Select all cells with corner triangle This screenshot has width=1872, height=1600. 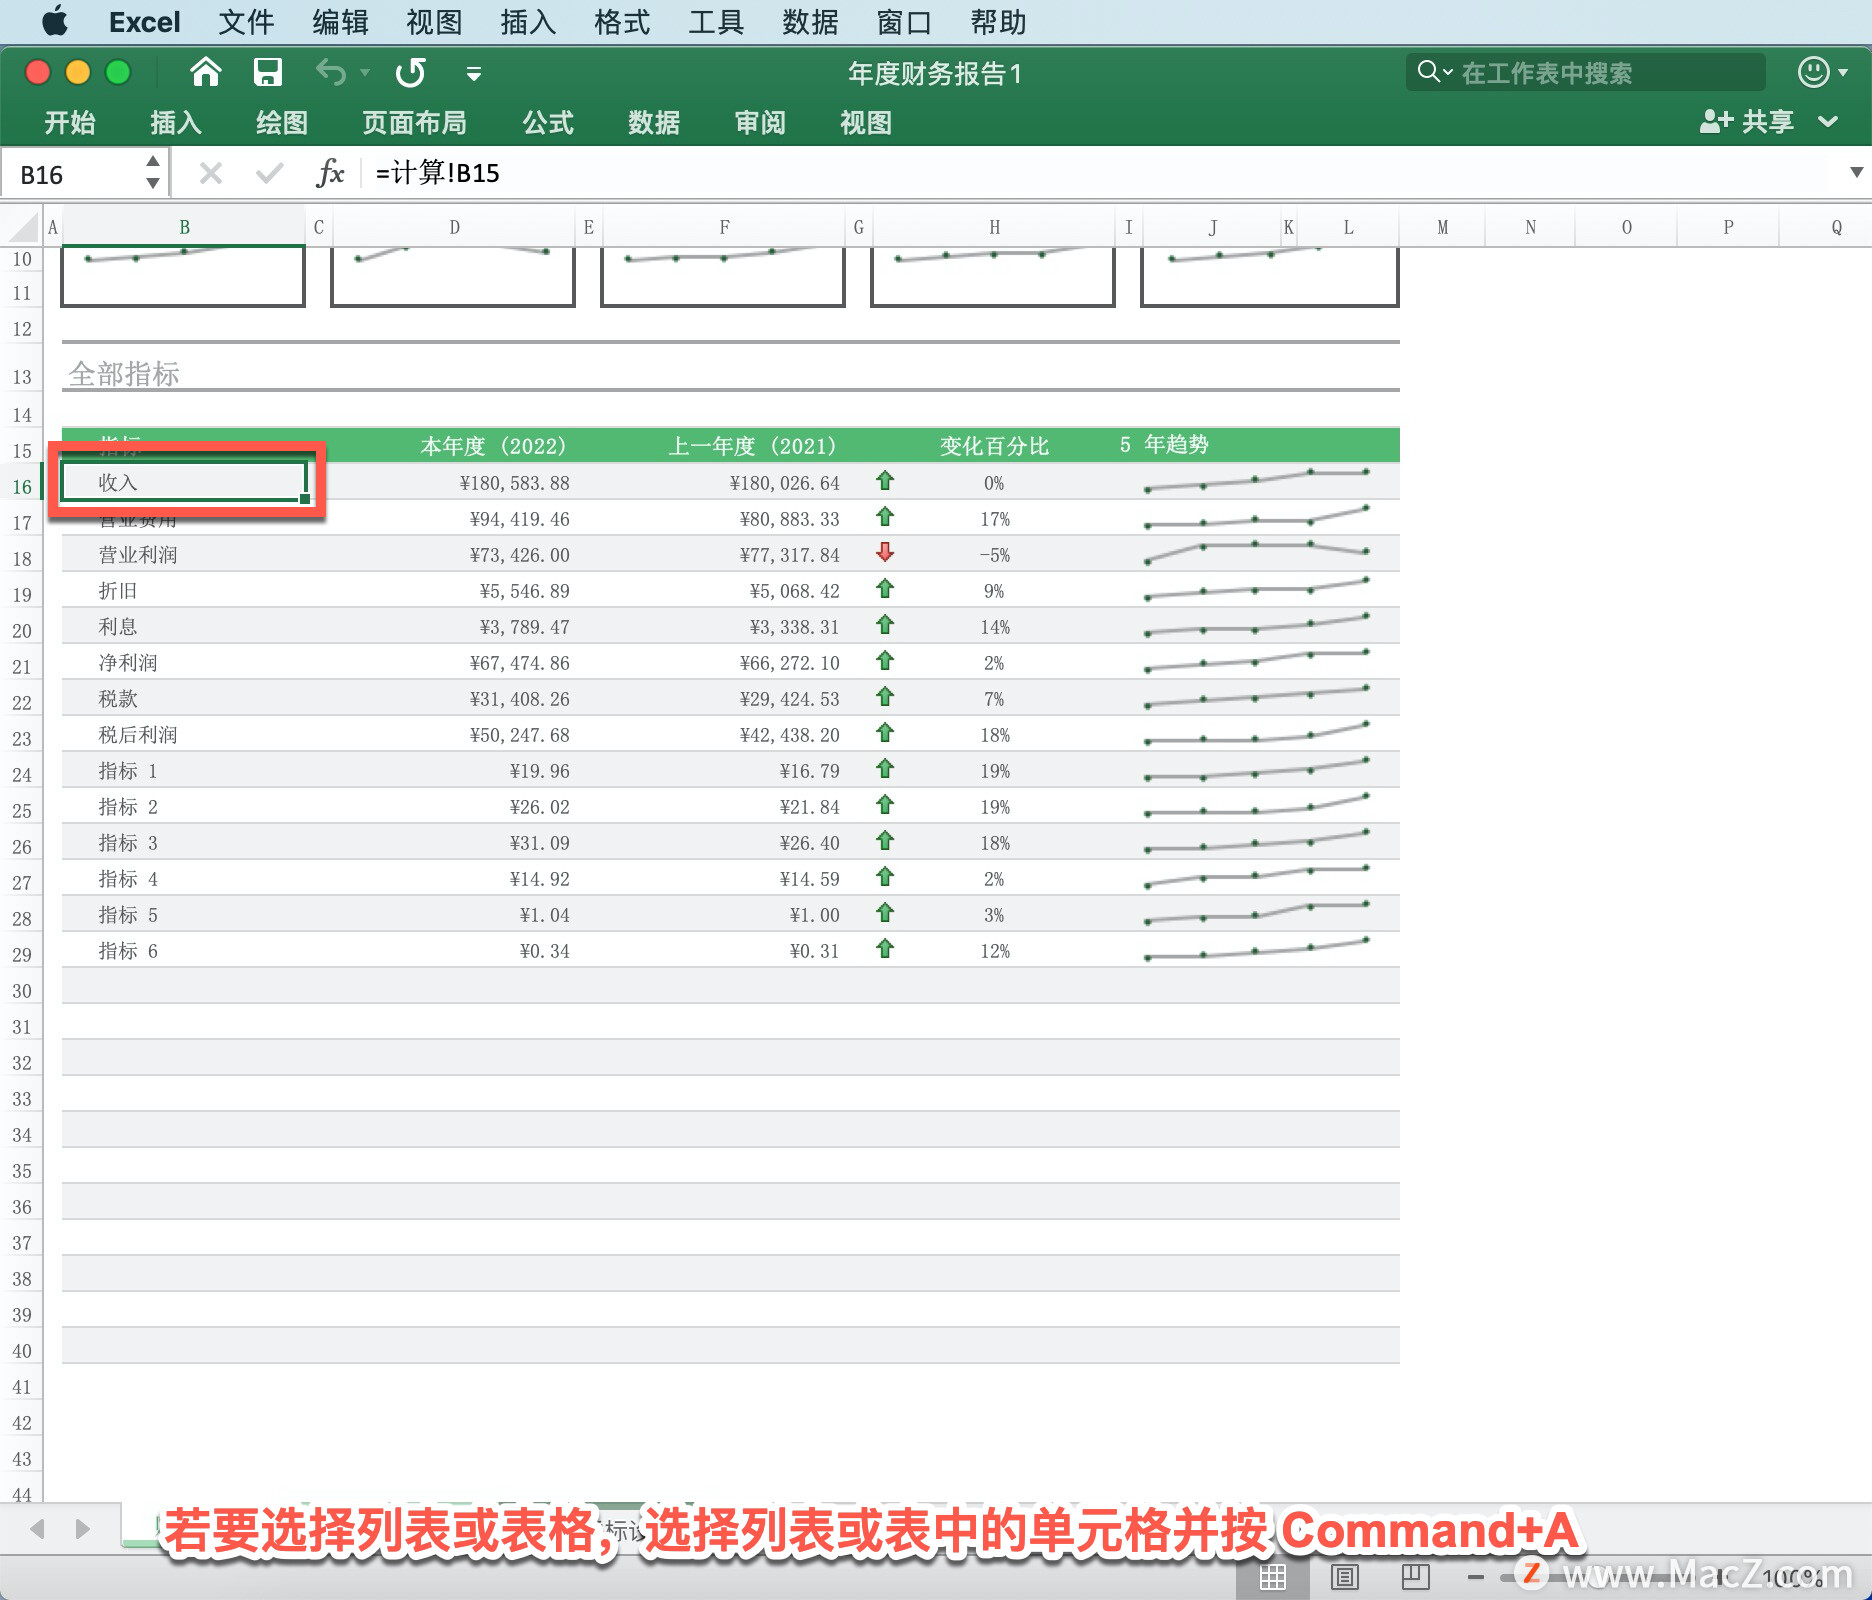(22, 227)
